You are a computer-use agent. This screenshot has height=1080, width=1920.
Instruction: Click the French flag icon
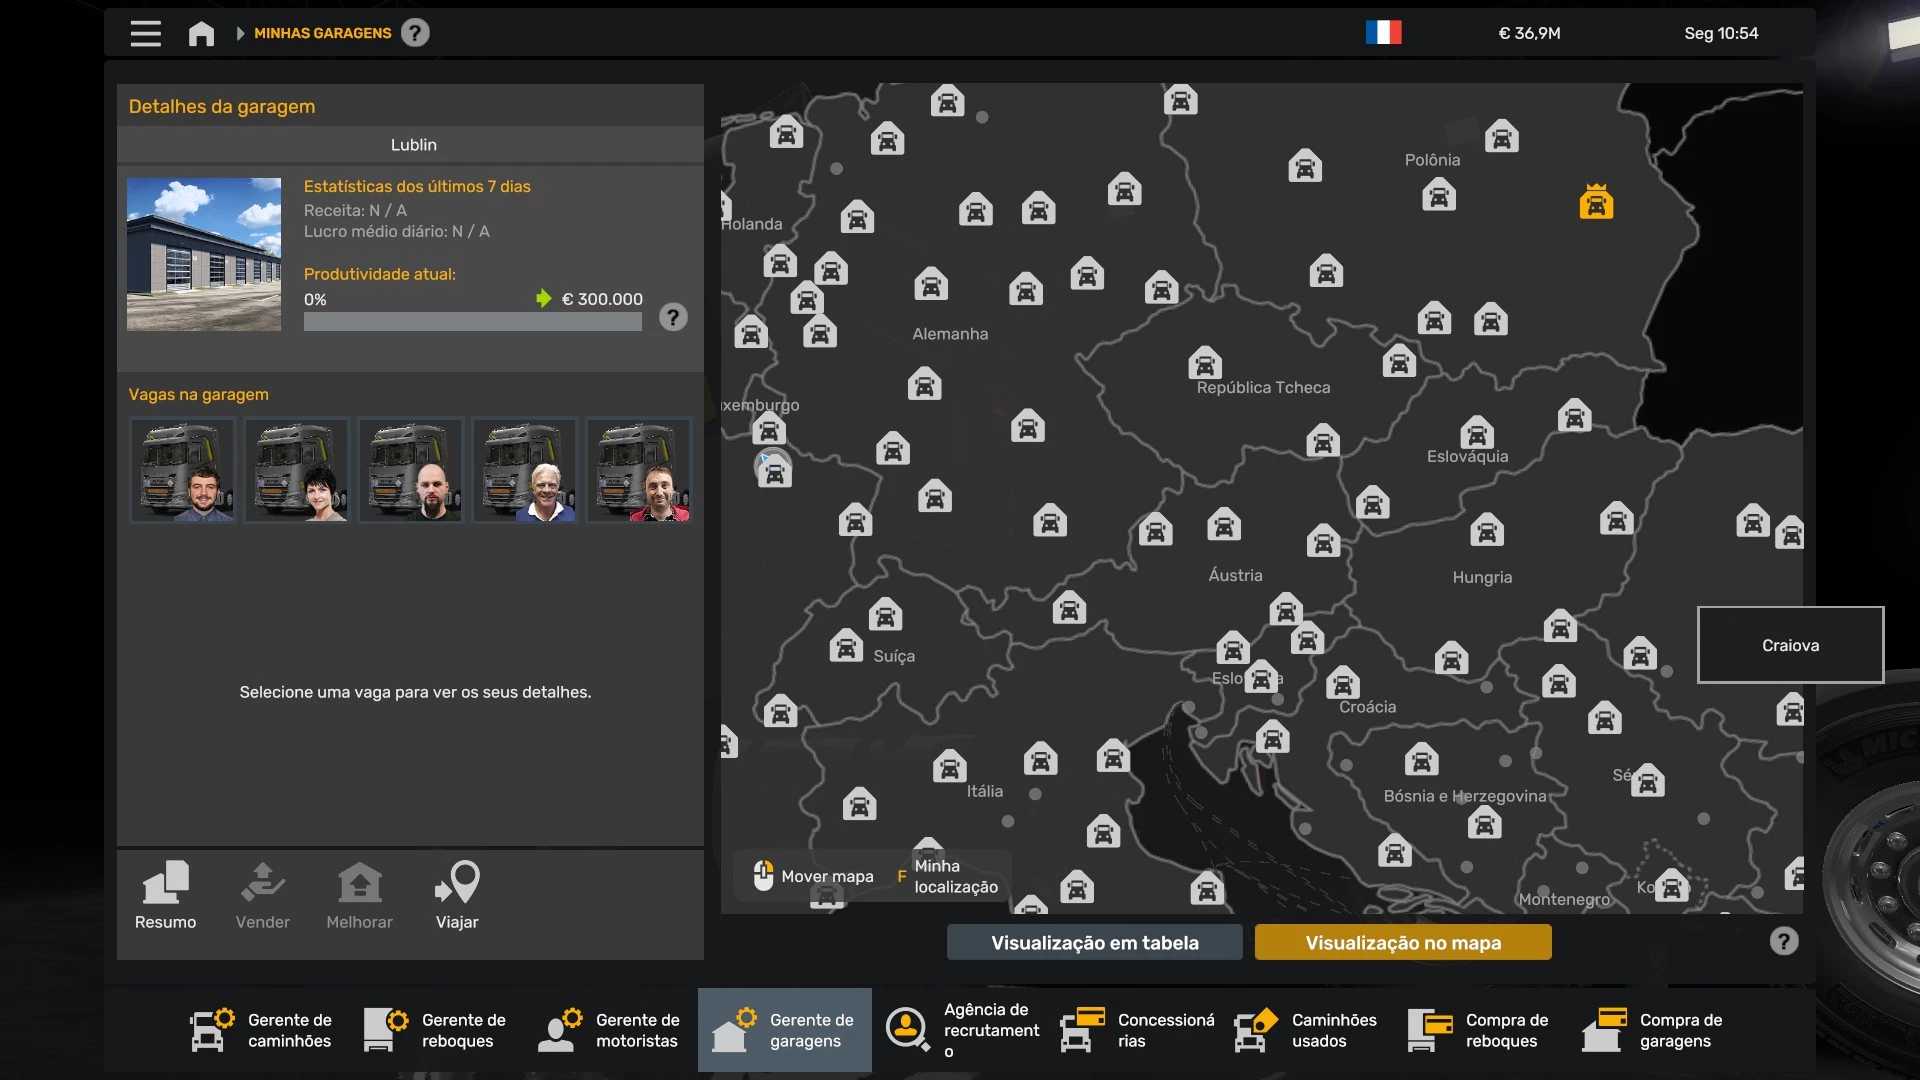[1383, 33]
